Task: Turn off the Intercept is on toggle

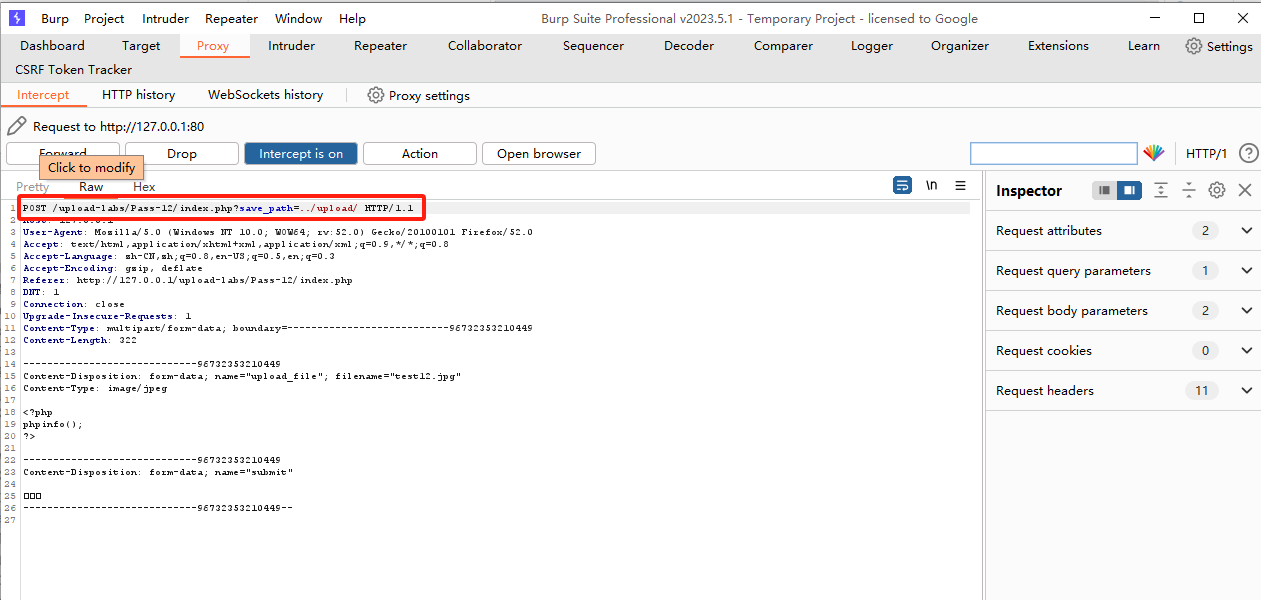Action: [301, 153]
